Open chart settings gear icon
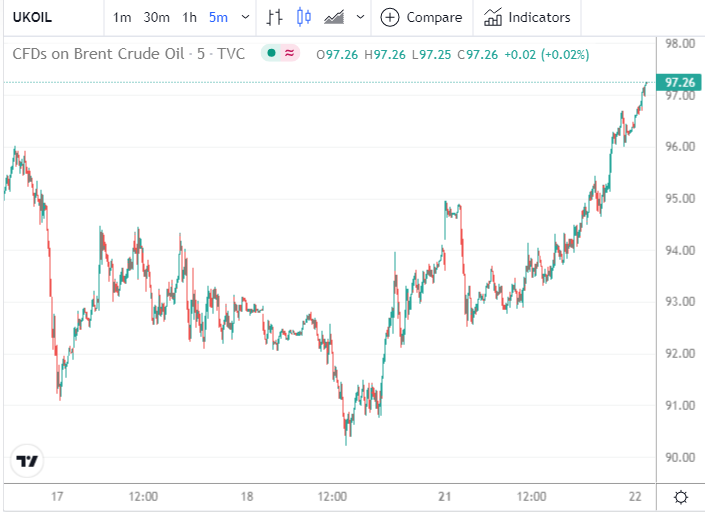Image resolution: width=705 pixels, height=517 pixels. (x=681, y=497)
